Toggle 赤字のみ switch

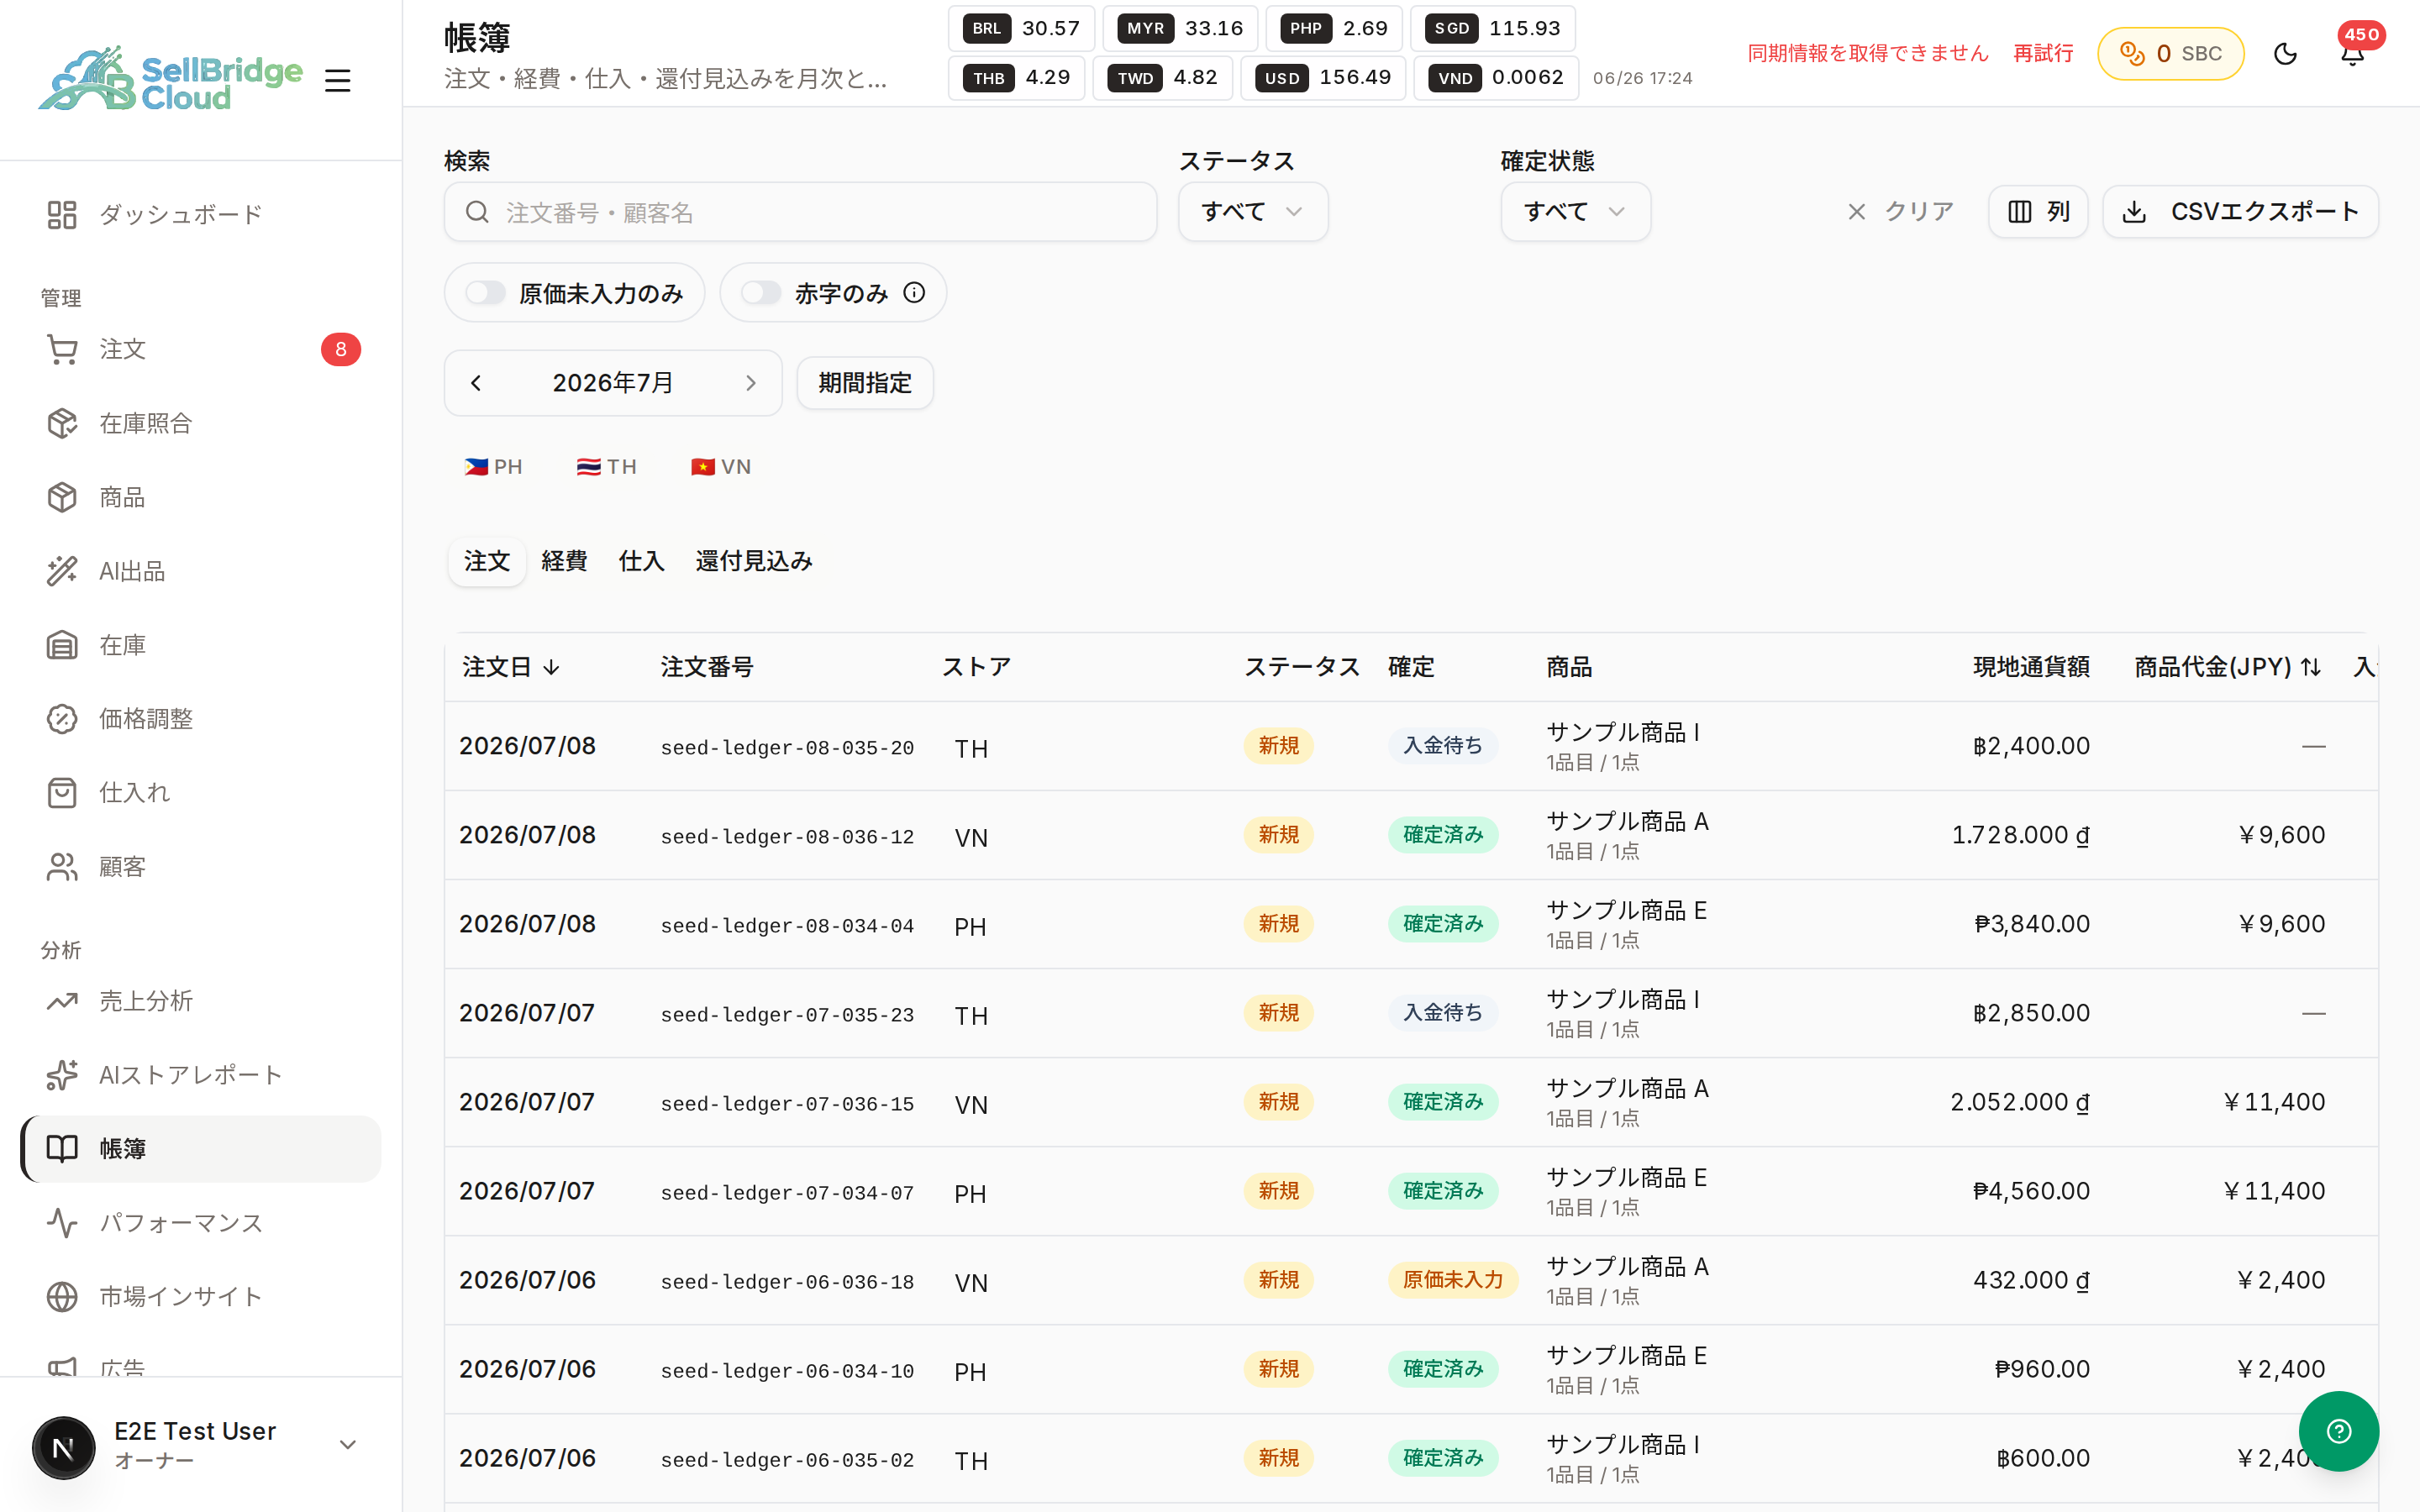(761, 293)
